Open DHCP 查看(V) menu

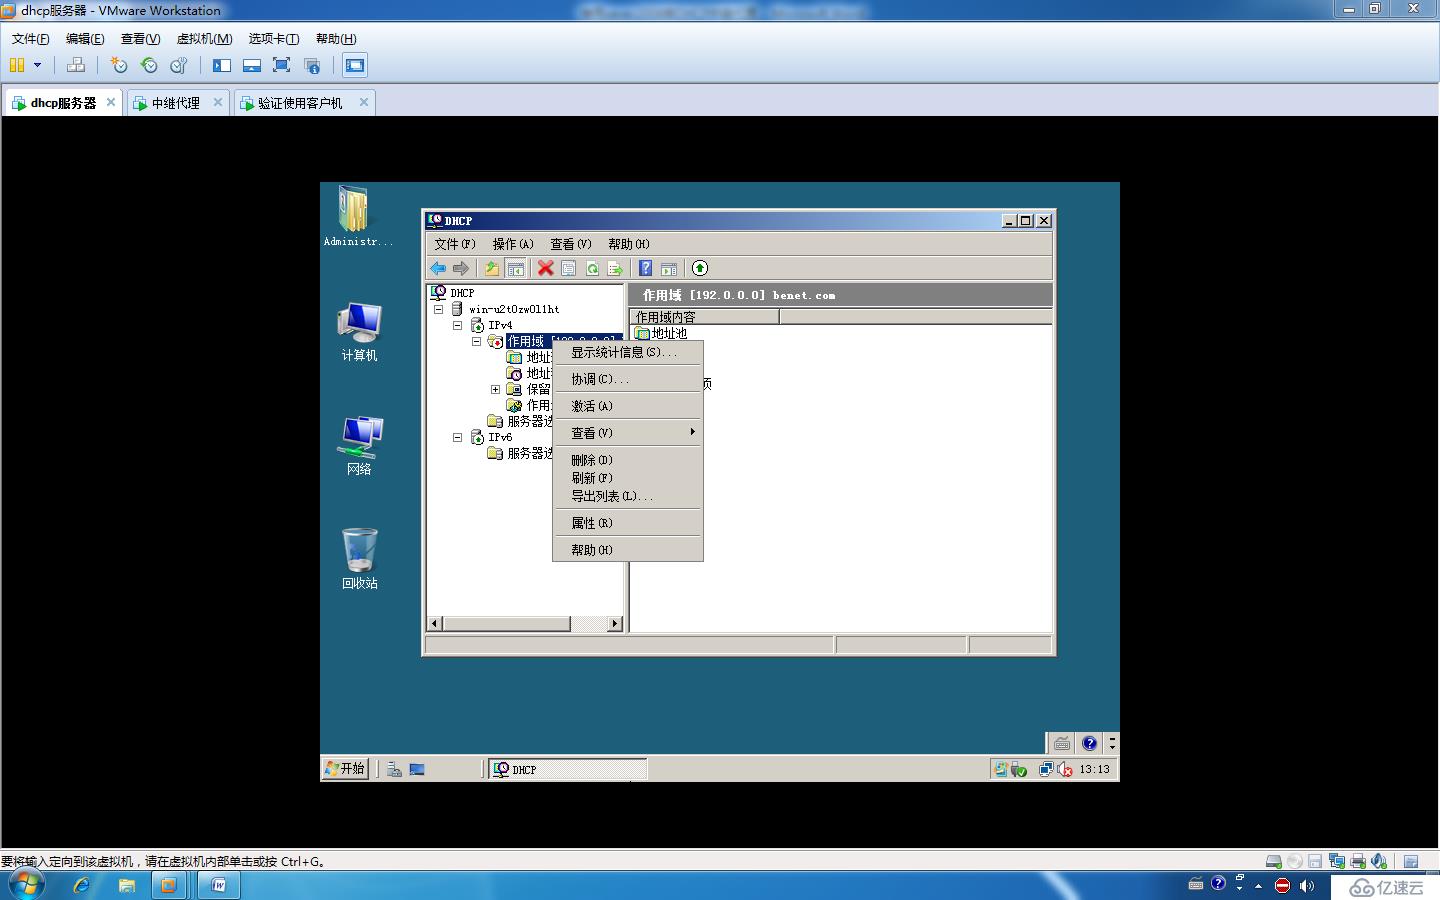click(571, 244)
